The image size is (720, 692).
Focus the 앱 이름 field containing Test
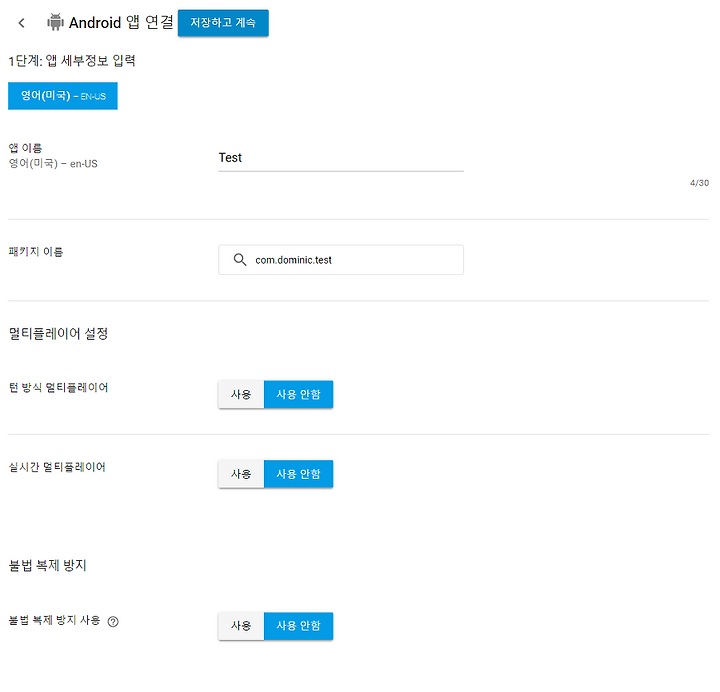pos(341,158)
